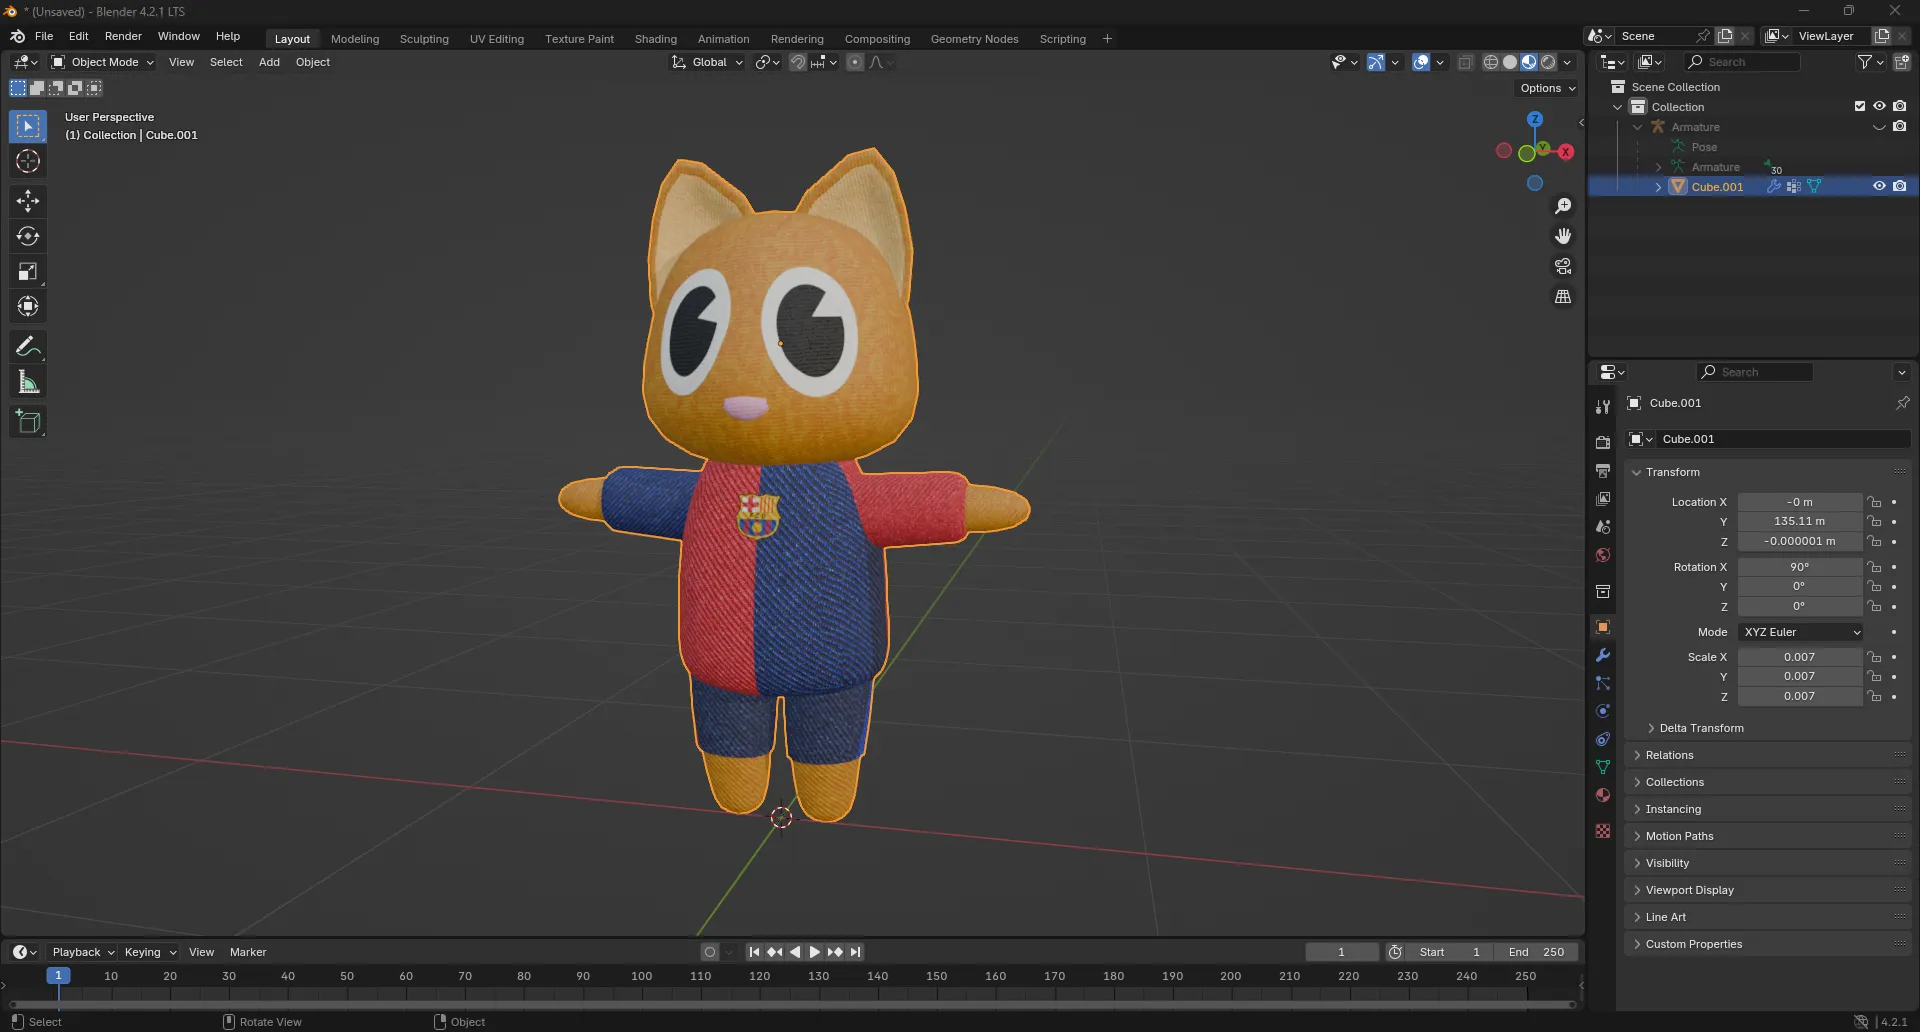Switch to the Sculpting workspace tab
1920x1032 pixels.
point(424,39)
